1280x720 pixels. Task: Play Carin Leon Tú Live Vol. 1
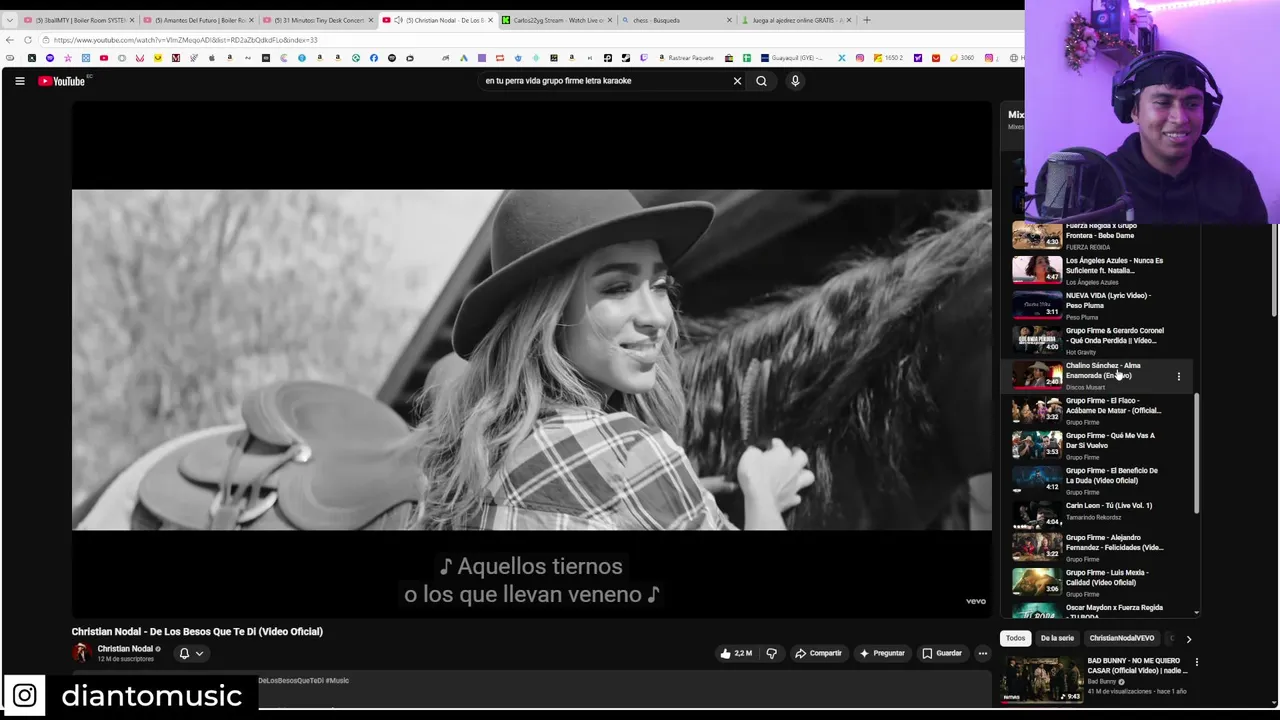point(1100,514)
